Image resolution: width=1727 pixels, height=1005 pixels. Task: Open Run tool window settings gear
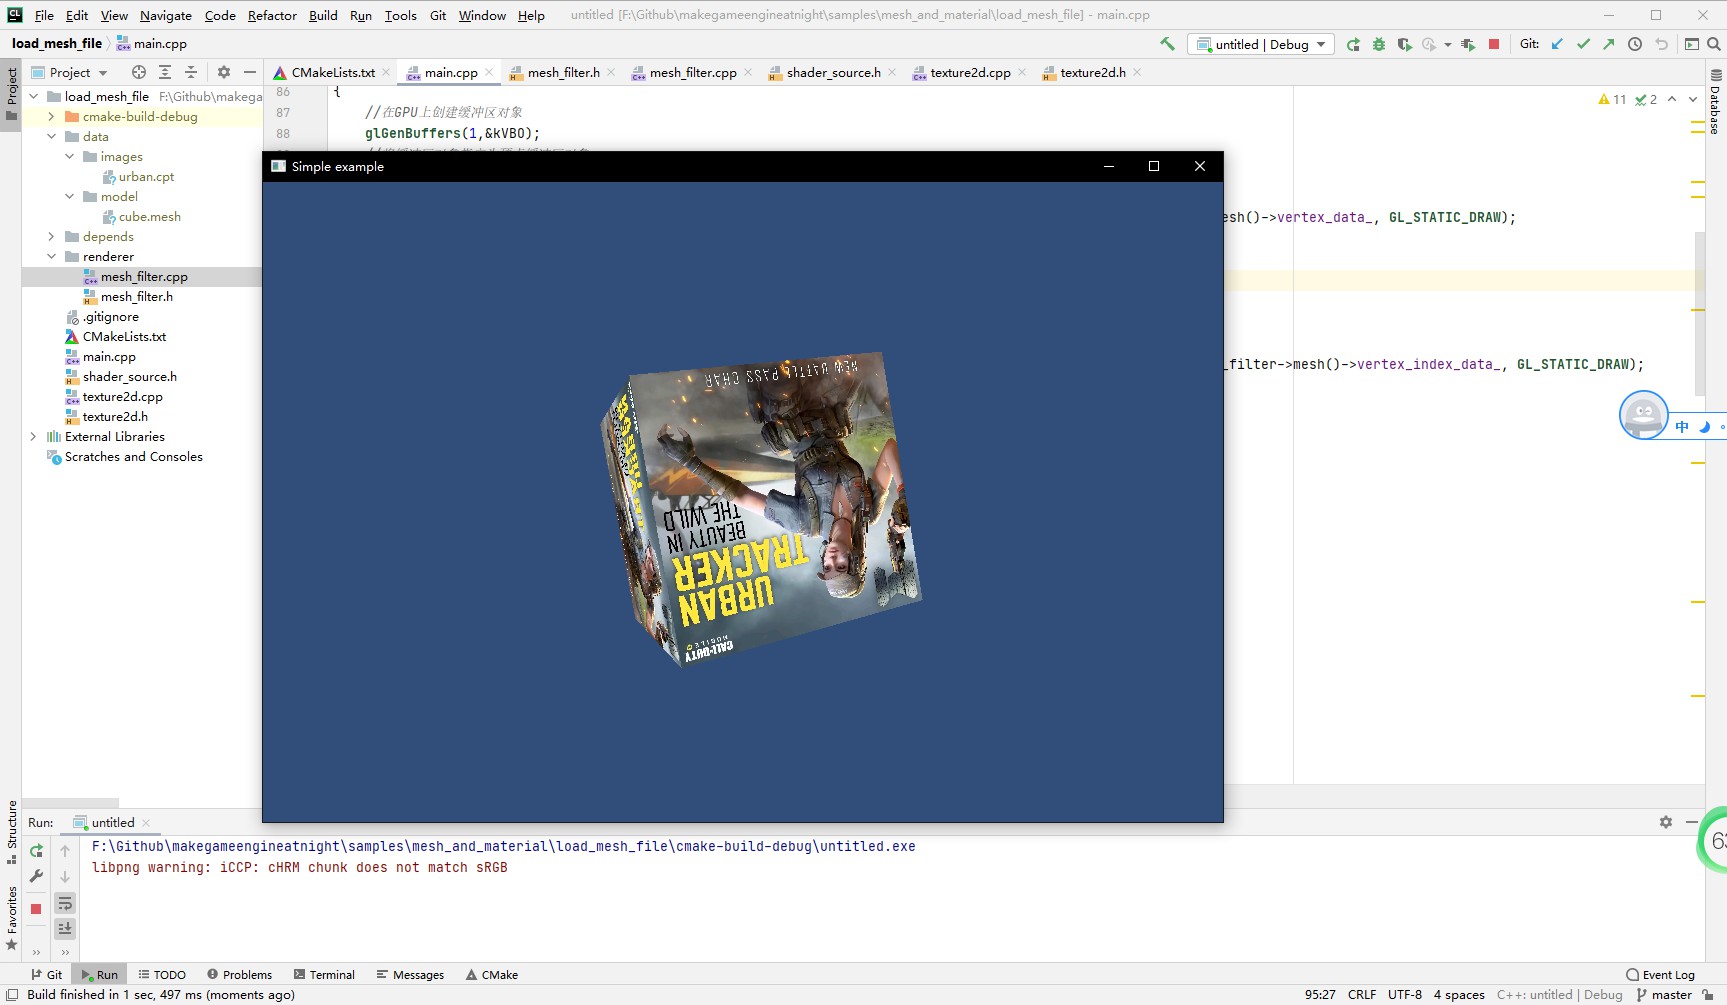(x=1666, y=822)
